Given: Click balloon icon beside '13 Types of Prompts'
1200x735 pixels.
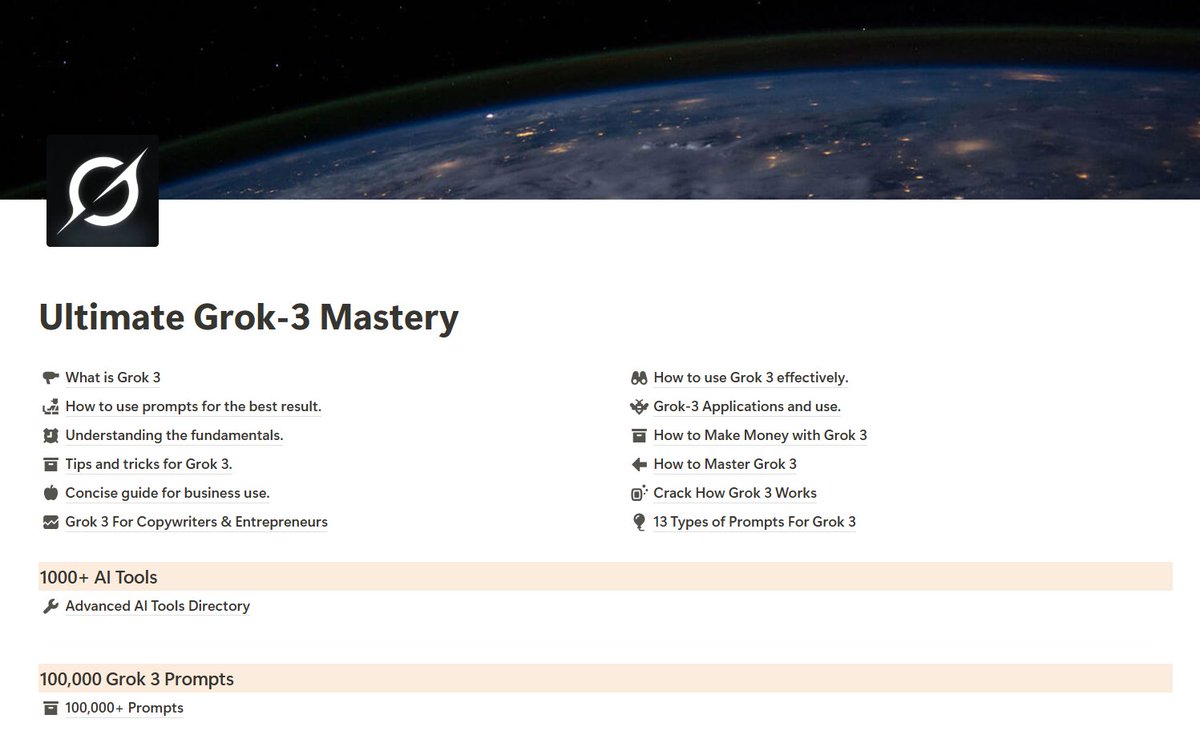Looking at the screenshot, I should [x=640, y=522].
